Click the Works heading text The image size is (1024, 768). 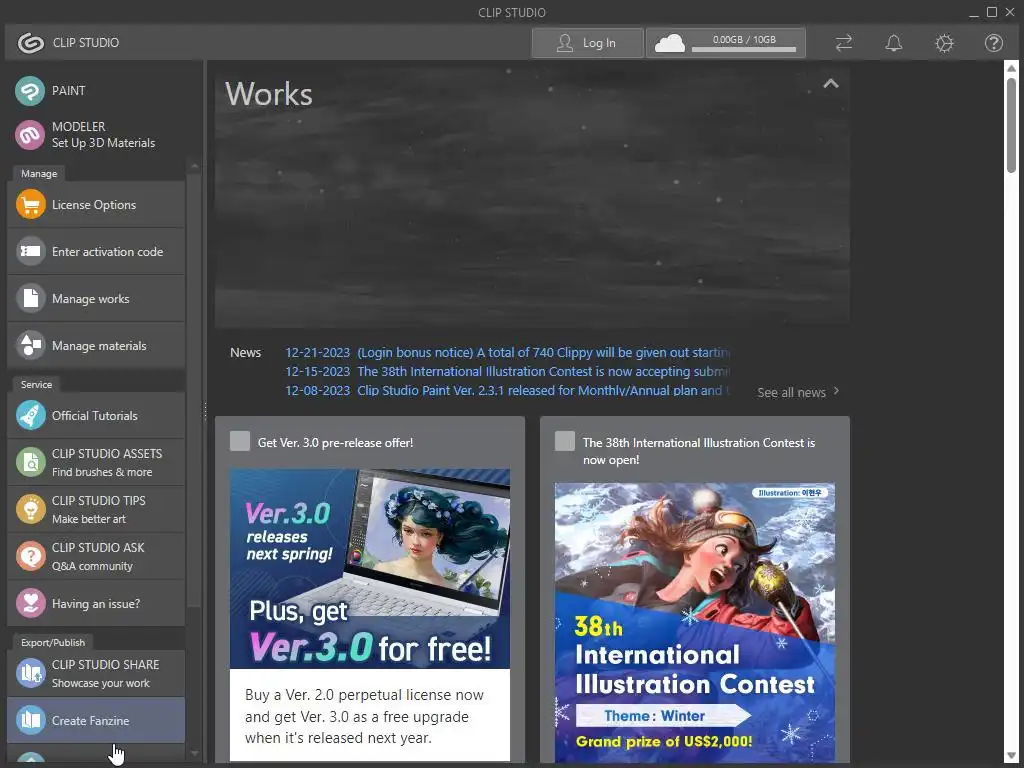click(269, 94)
